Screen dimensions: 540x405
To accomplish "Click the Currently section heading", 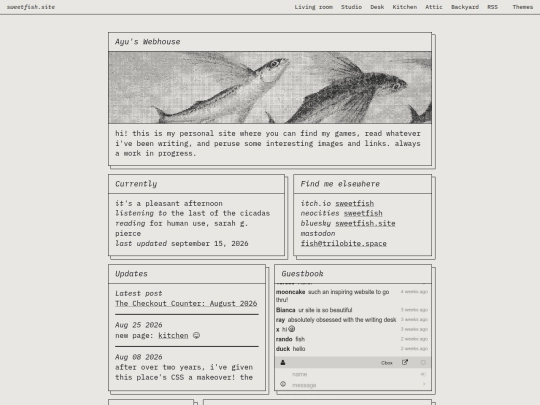I will coord(136,184).
